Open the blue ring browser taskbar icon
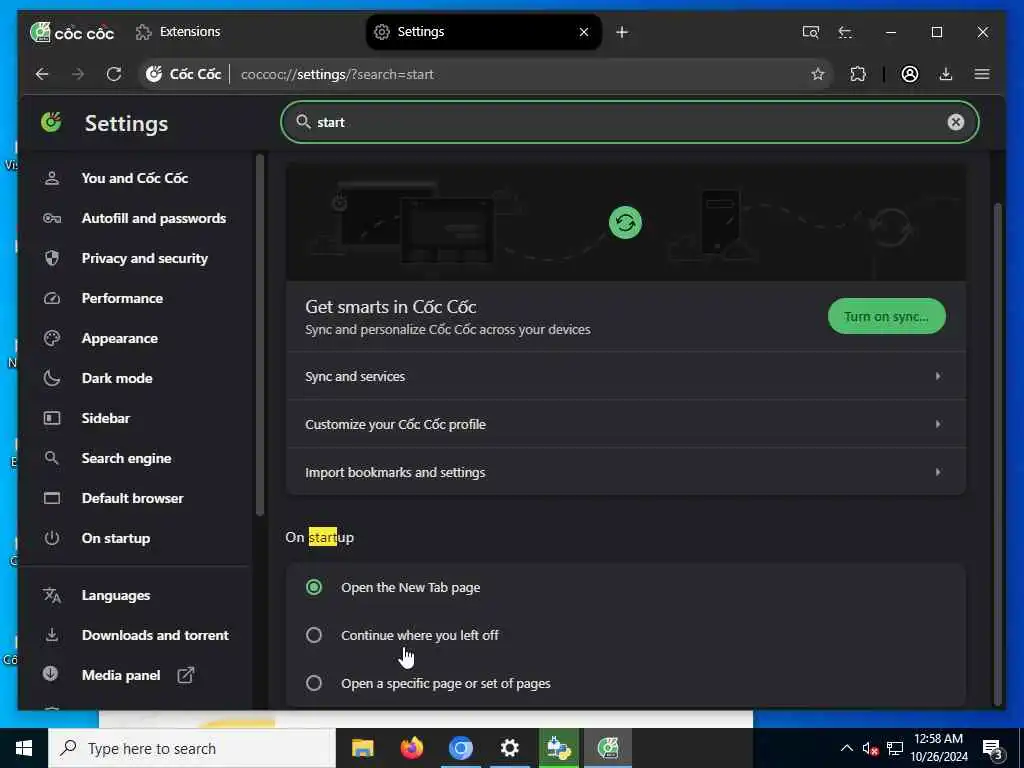The height and width of the screenshot is (768, 1024). point(460,748)
